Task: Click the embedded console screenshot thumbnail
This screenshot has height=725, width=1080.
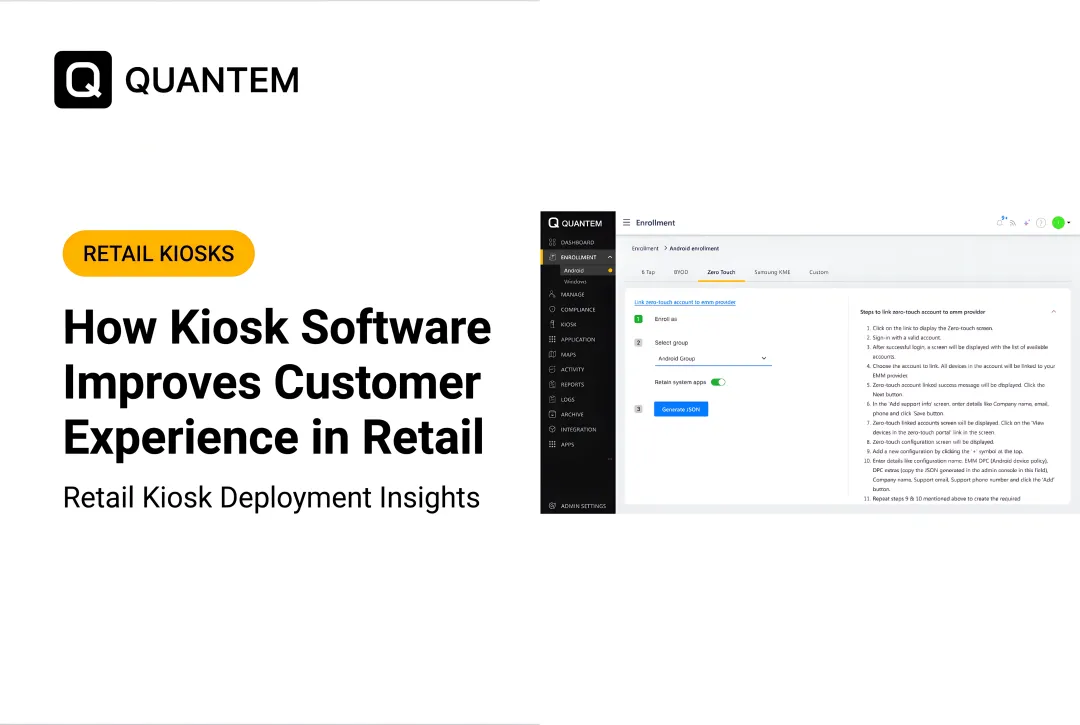Action: click(810, 362)
